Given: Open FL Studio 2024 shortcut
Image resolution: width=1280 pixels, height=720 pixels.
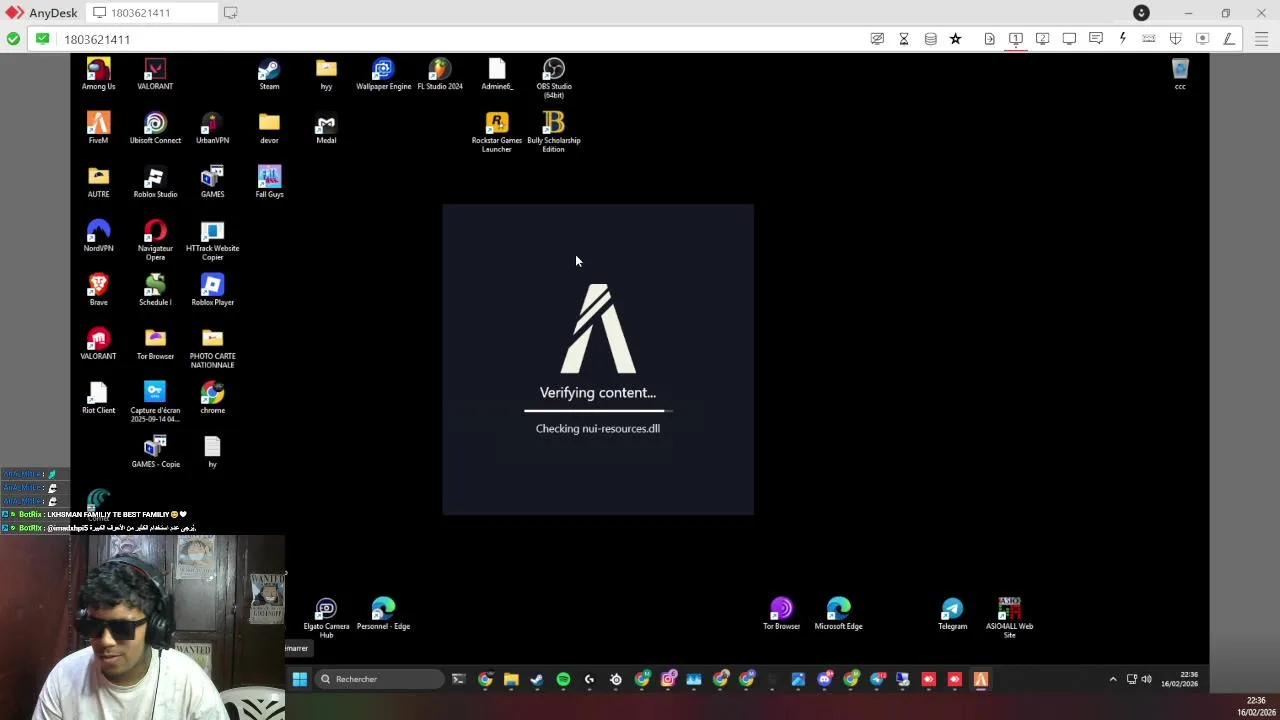Looking at the screenshot, I should [x=440, y=75].
